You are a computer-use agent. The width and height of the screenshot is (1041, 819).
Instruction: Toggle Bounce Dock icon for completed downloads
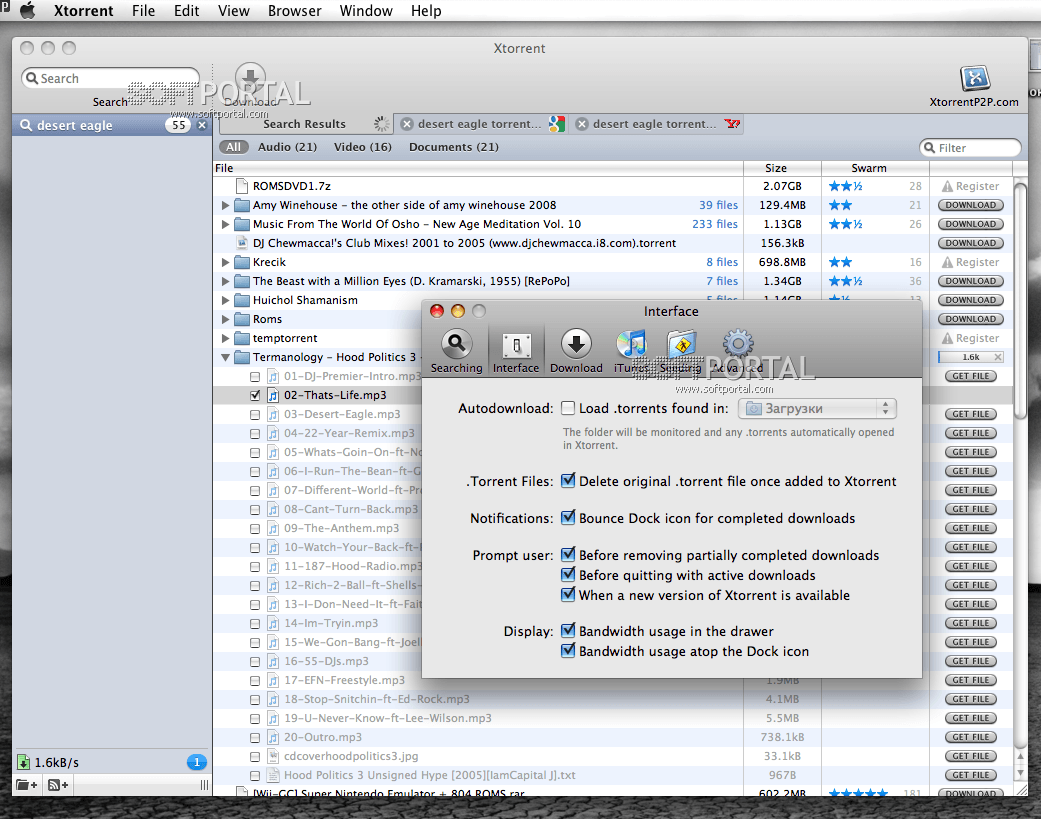pos(568,517)
